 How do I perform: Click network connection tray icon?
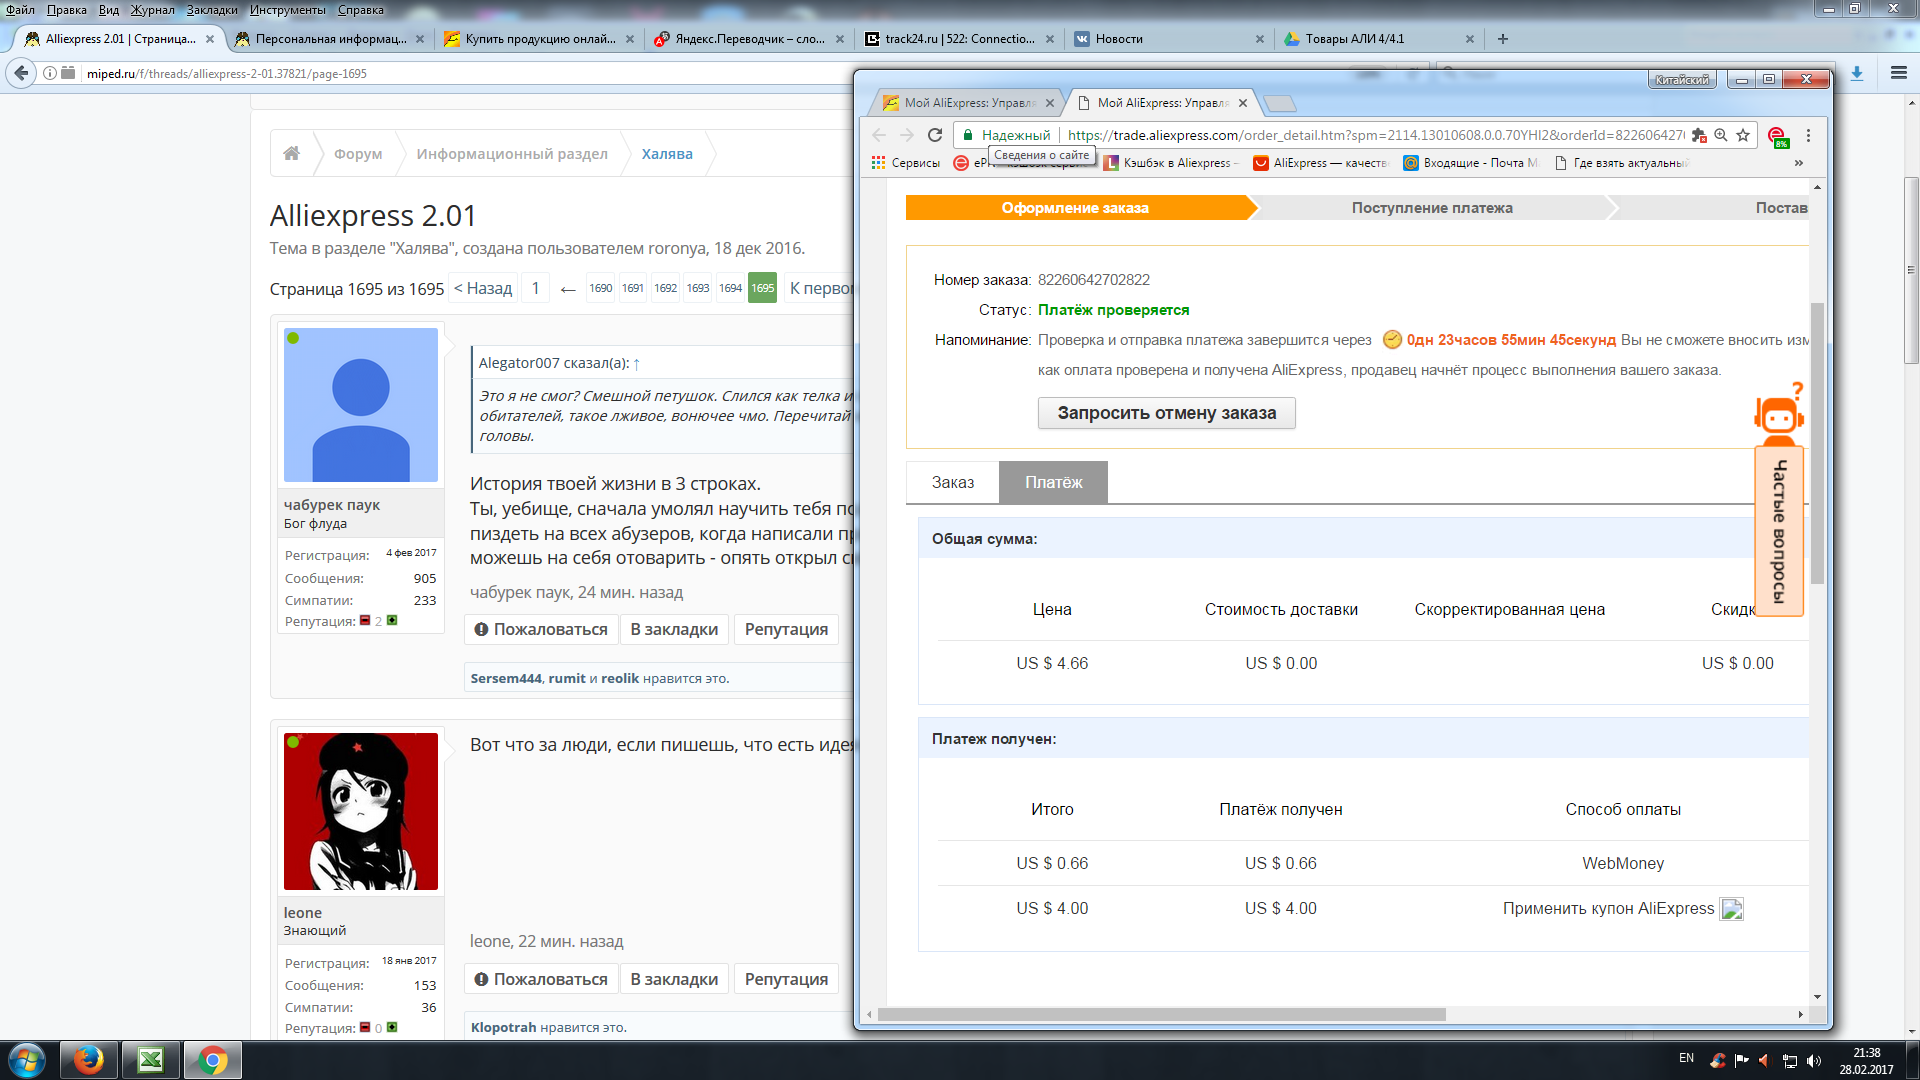1790,1060
